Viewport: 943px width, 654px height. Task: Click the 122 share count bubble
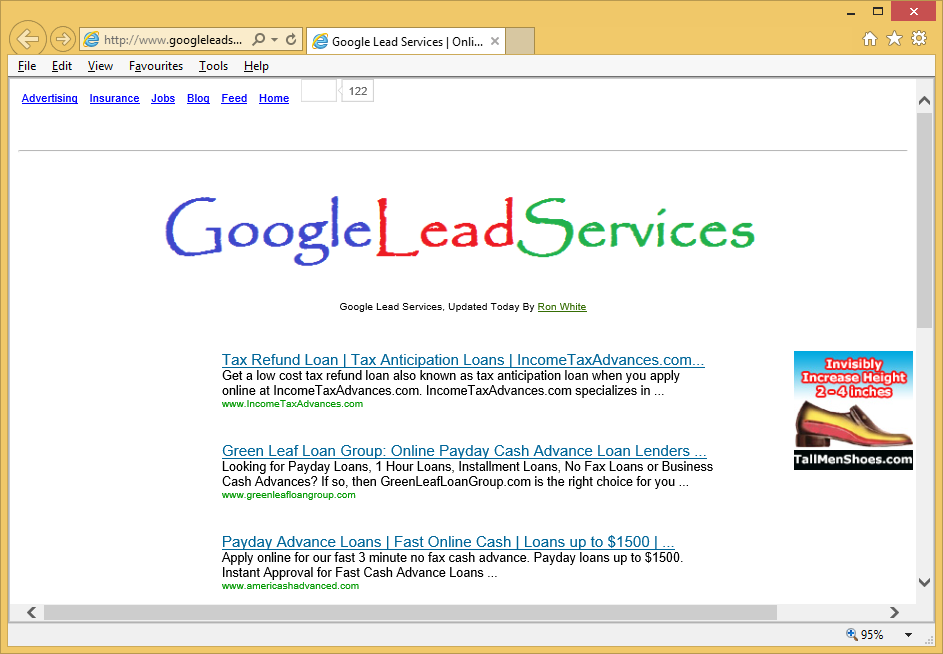point(358,91)
